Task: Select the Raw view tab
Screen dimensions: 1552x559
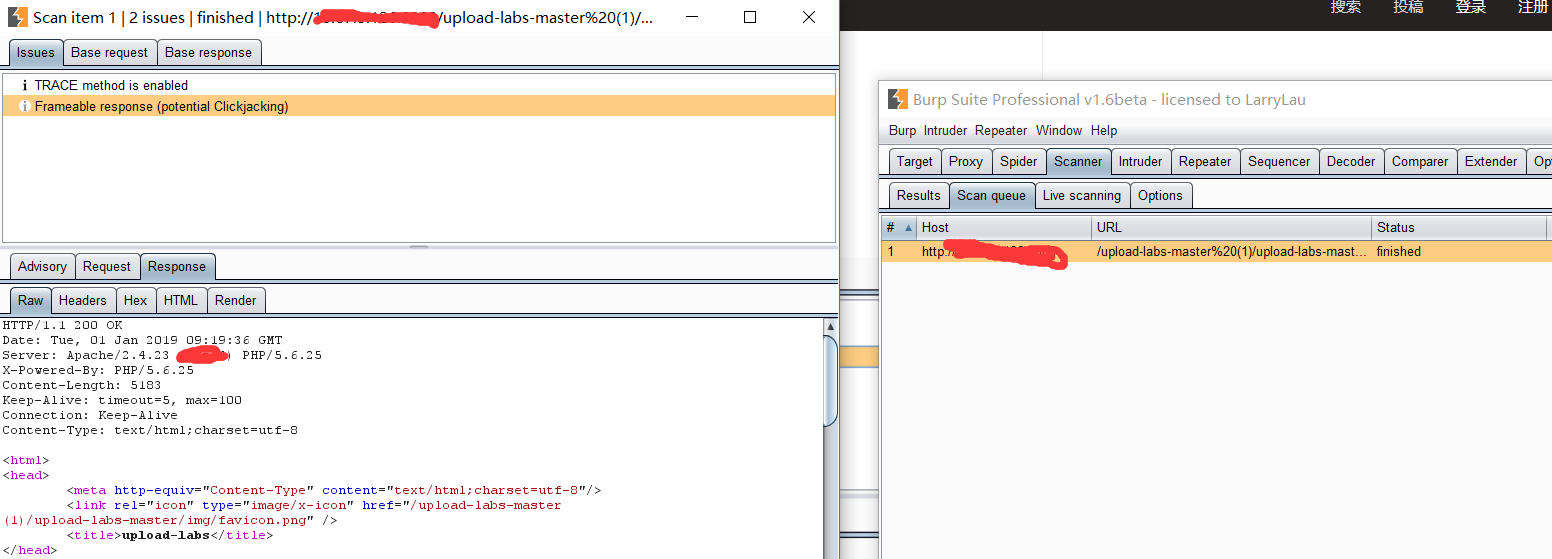Action: pyautogui.click(x=31, y=300)
